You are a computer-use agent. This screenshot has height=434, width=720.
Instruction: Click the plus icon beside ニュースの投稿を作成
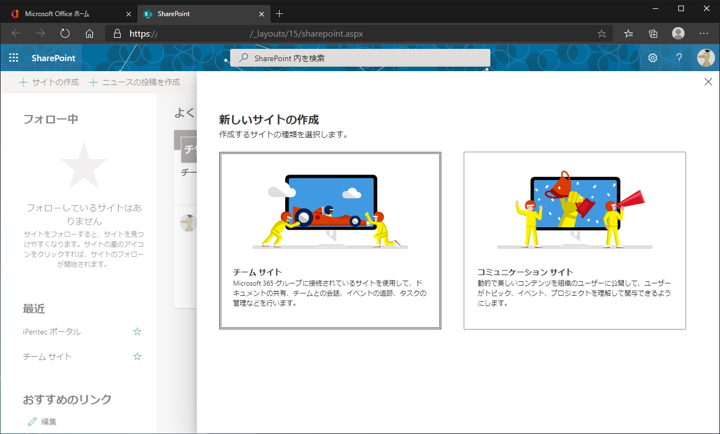93,82
